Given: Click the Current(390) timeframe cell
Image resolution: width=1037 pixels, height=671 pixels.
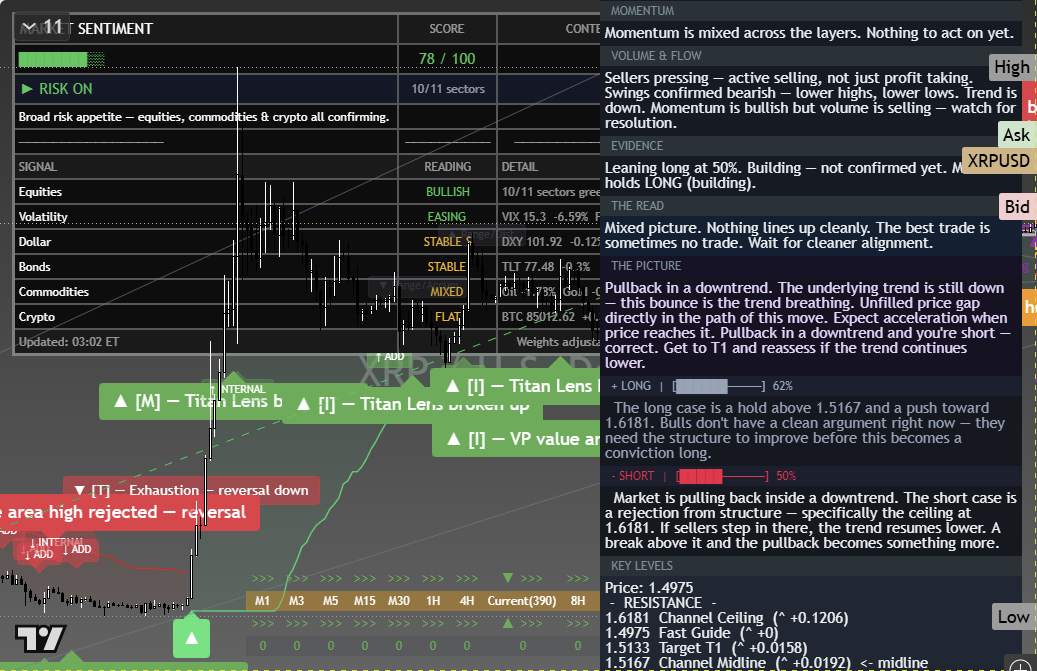Looking at the screenshot, I should click(522, 601).
